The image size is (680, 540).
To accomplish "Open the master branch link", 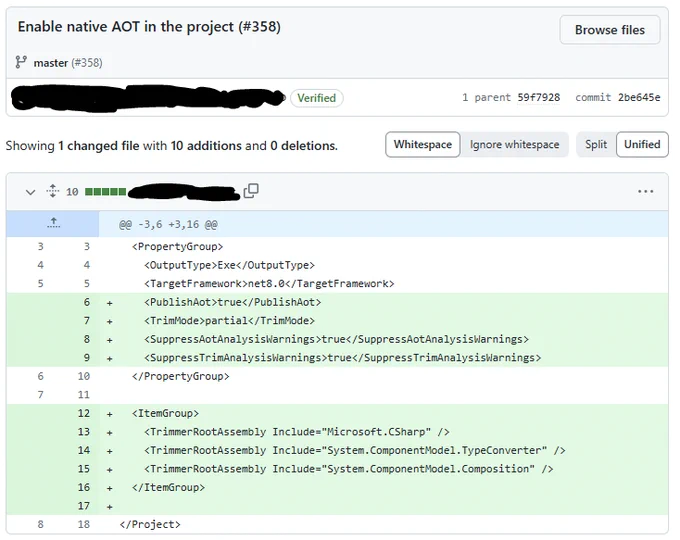I will pyautogui.click(x=51, y=63).
